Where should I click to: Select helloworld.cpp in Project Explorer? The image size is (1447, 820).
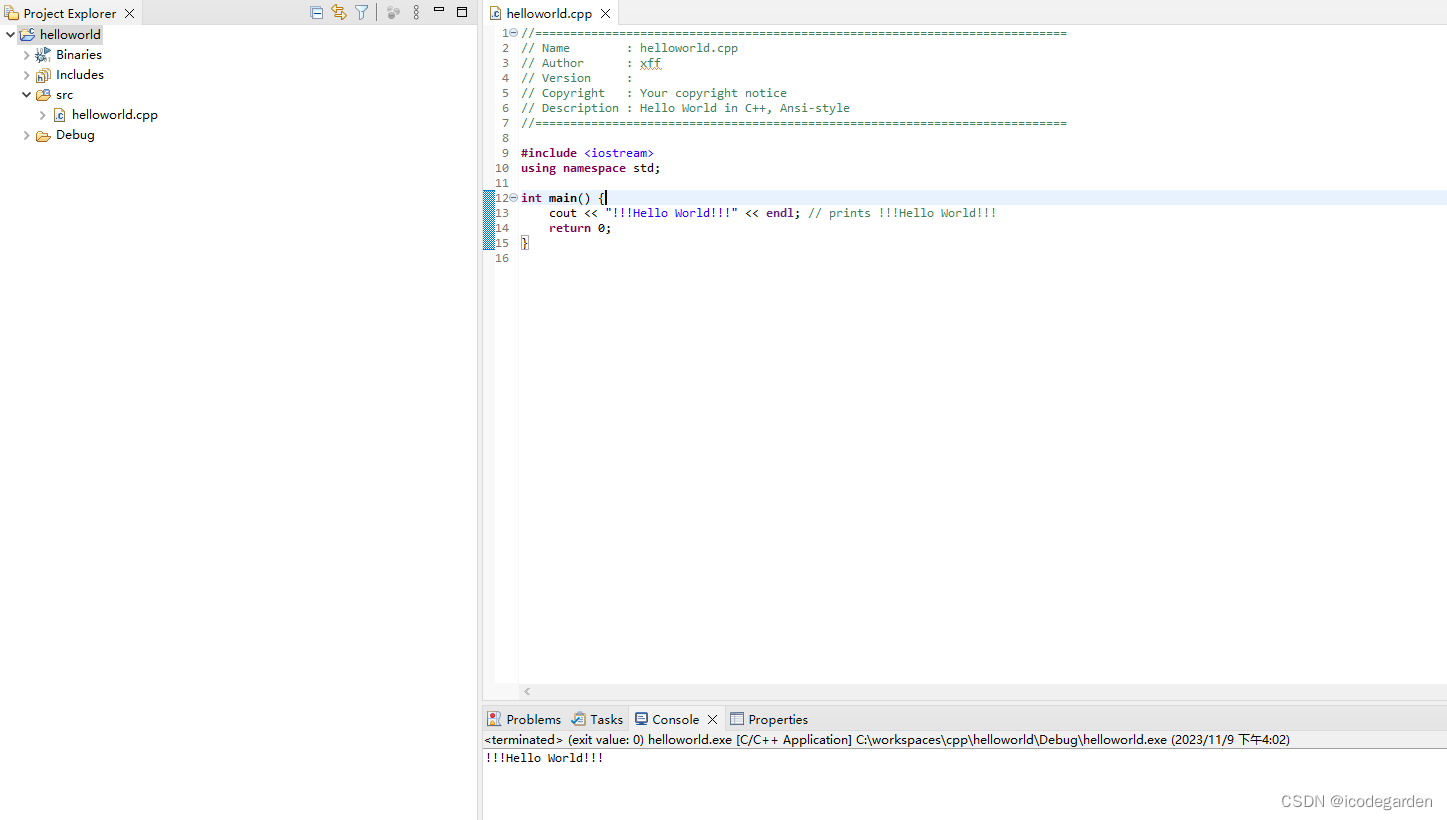click(x=115, y=115)
